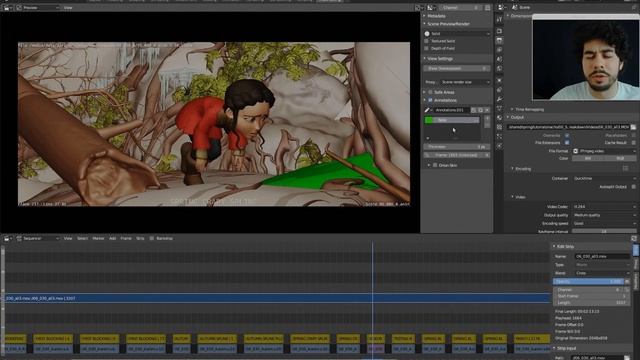Open folder browser for output path
This screenshot has height=360, width=640.
coord(633,127)
